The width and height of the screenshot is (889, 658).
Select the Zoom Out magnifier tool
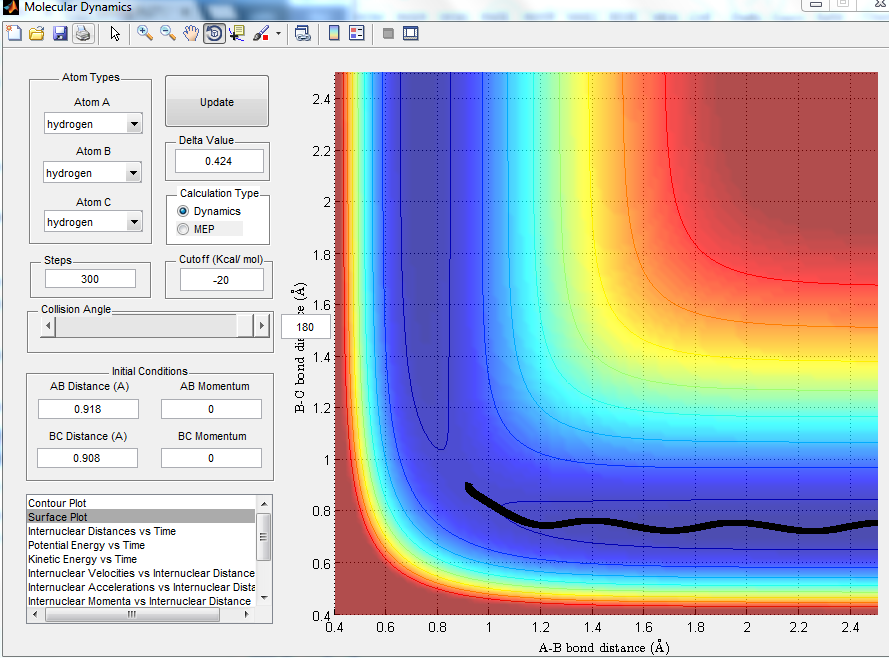(168, 34)
